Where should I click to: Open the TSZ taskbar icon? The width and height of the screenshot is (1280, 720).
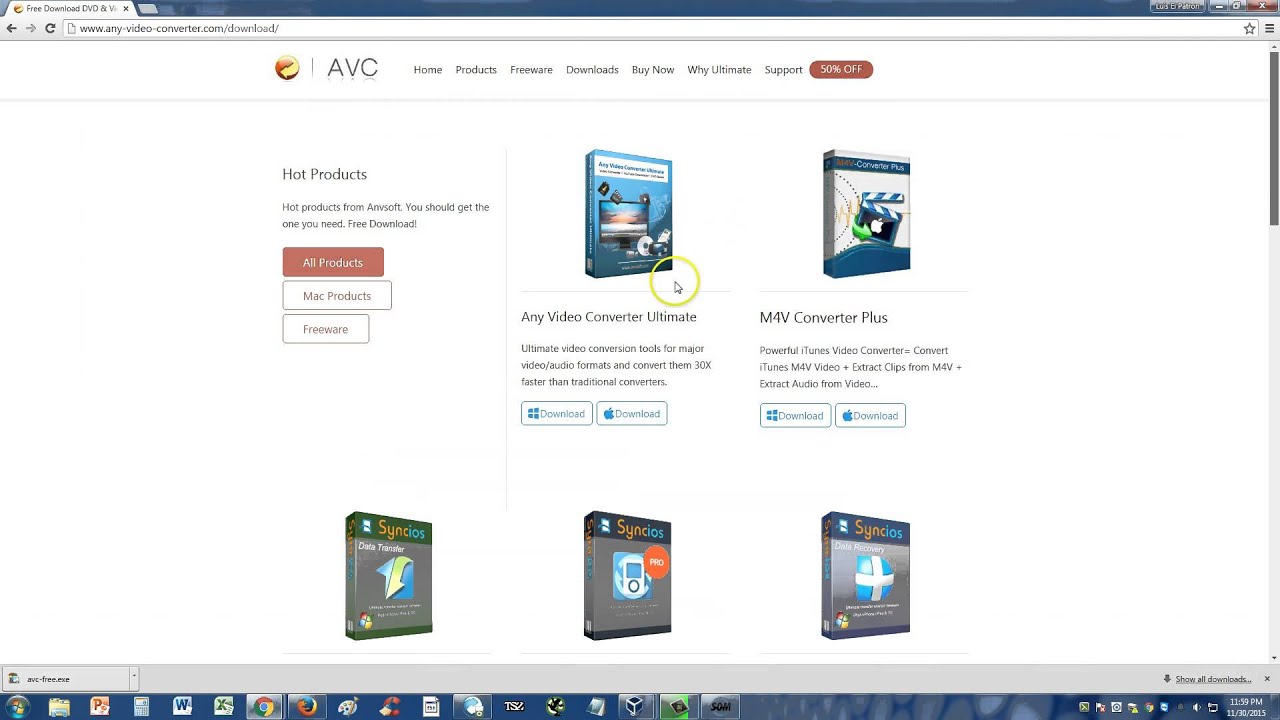pyautogui.click(x=514, y=707)
